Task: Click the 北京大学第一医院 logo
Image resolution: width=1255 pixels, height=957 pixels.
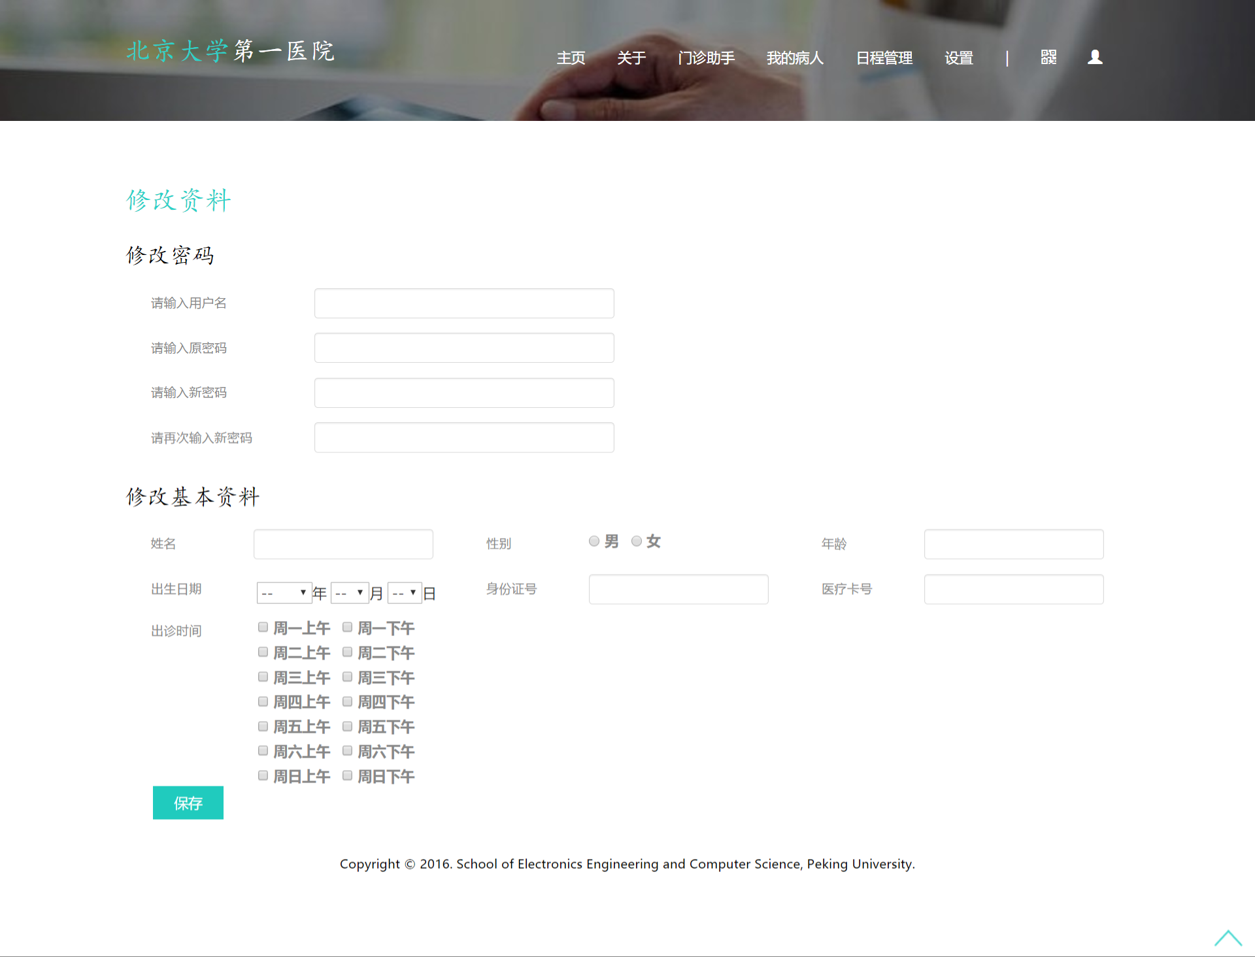Action: [x=230, y=51]
